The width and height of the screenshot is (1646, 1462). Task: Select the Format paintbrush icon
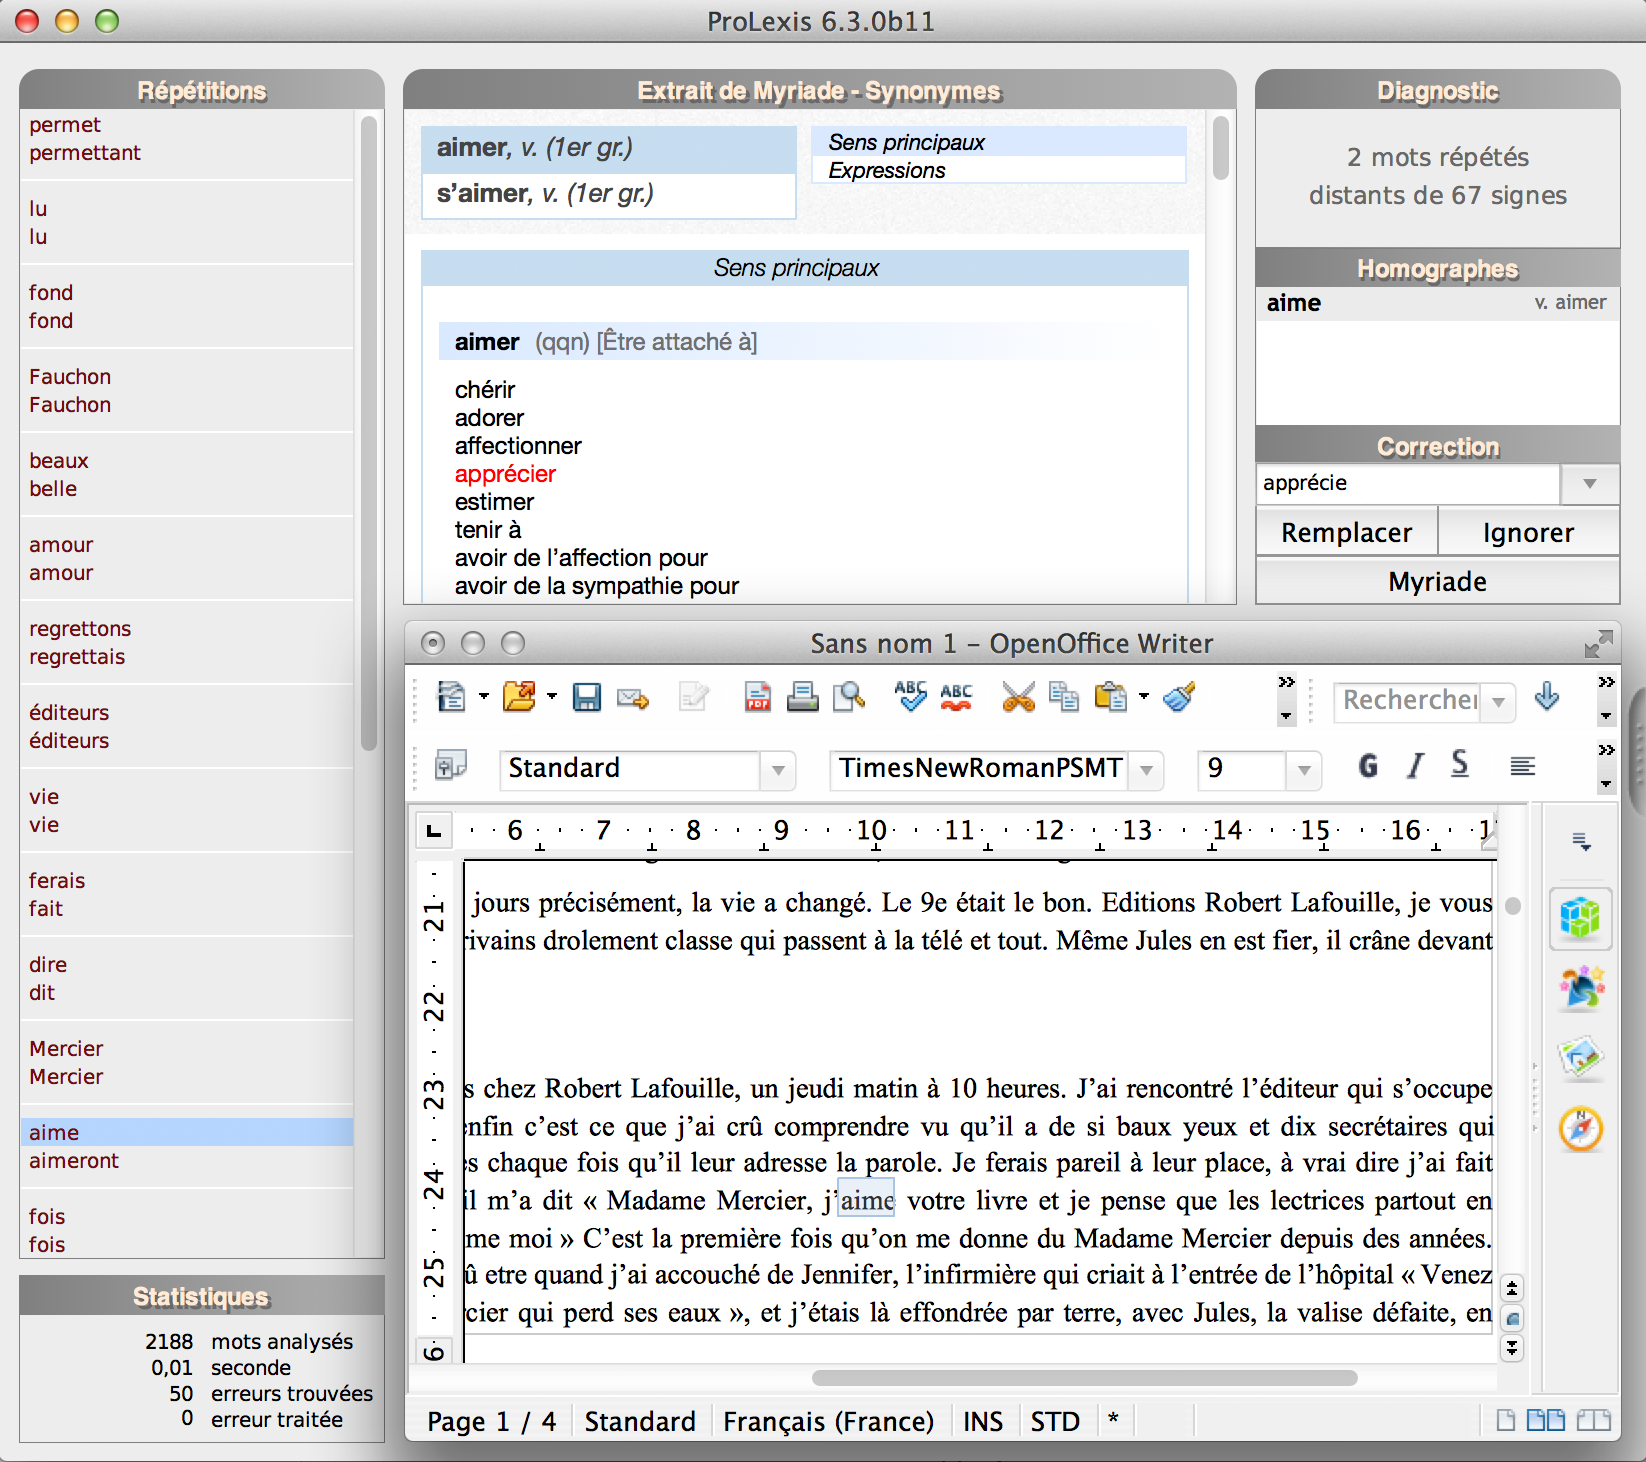tap(1180, 696)
